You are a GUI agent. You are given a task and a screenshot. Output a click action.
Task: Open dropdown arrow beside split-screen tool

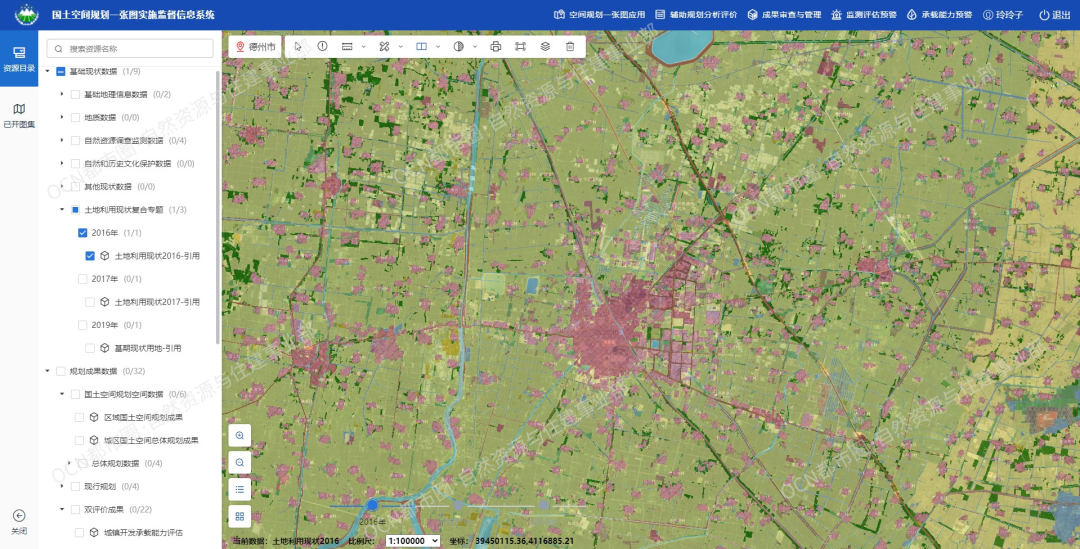437,47
